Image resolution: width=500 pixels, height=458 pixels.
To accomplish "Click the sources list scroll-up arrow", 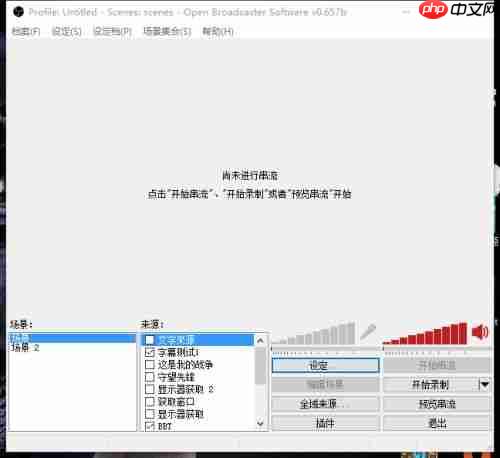I will tap(261, 341).
